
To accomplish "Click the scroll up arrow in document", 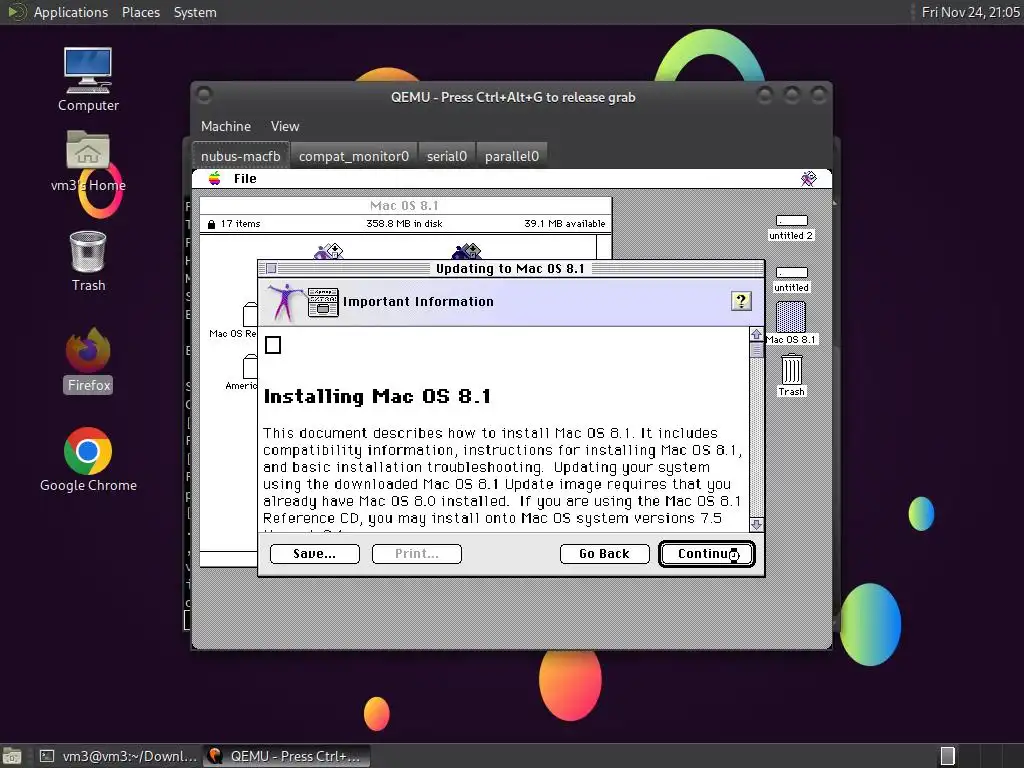I will 756,334.
